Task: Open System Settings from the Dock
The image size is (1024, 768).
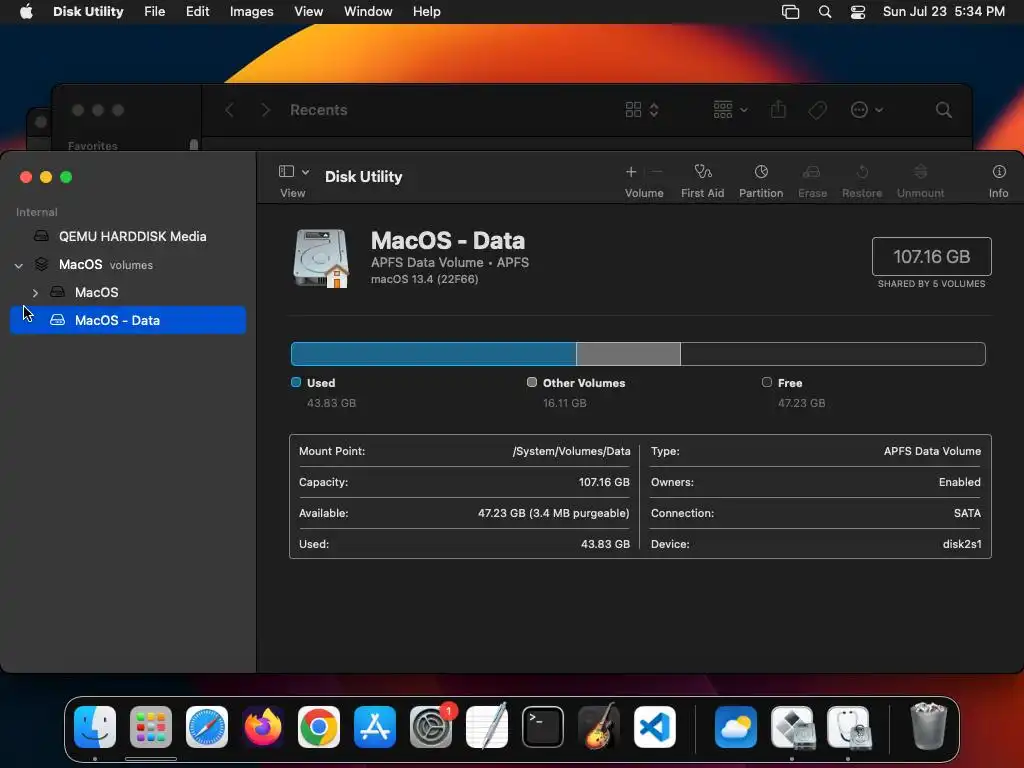Action: 431,727
